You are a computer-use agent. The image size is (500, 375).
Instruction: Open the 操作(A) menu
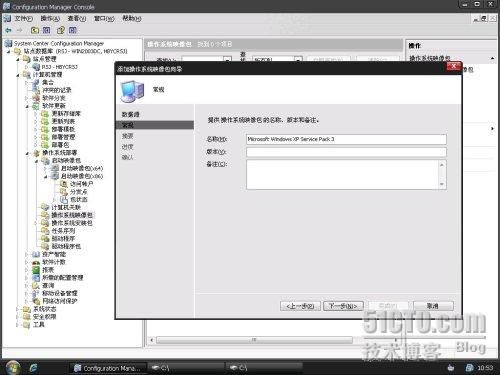coord(50,18)
